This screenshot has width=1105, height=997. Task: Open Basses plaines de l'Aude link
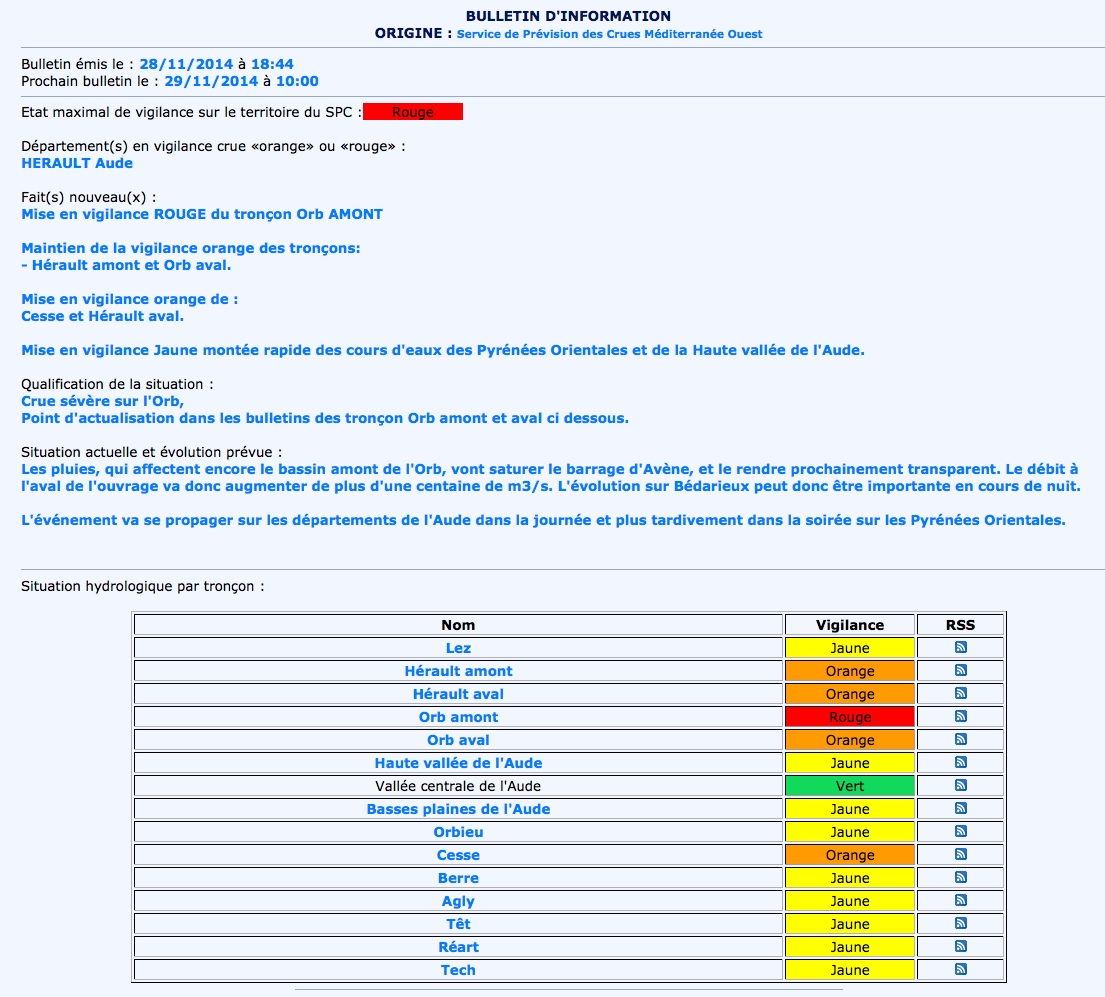(458, 809)
